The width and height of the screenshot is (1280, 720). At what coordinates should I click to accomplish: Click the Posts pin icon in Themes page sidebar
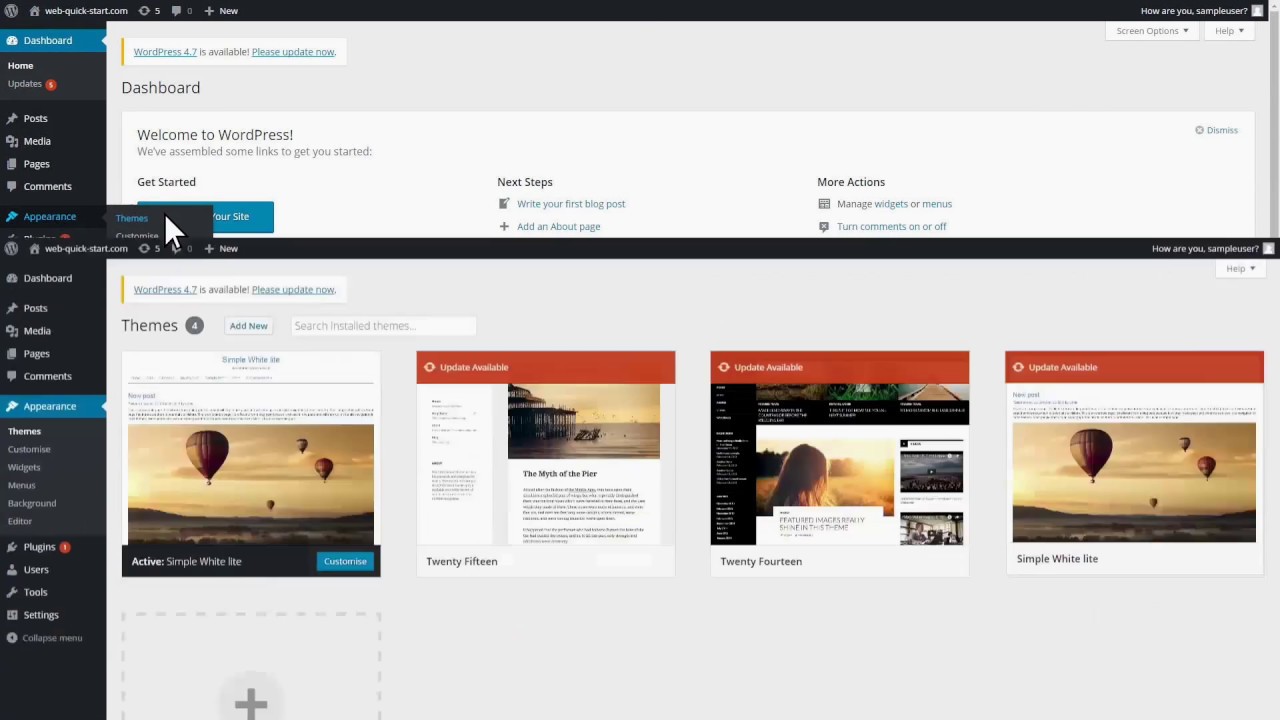[x=12, y=308]
